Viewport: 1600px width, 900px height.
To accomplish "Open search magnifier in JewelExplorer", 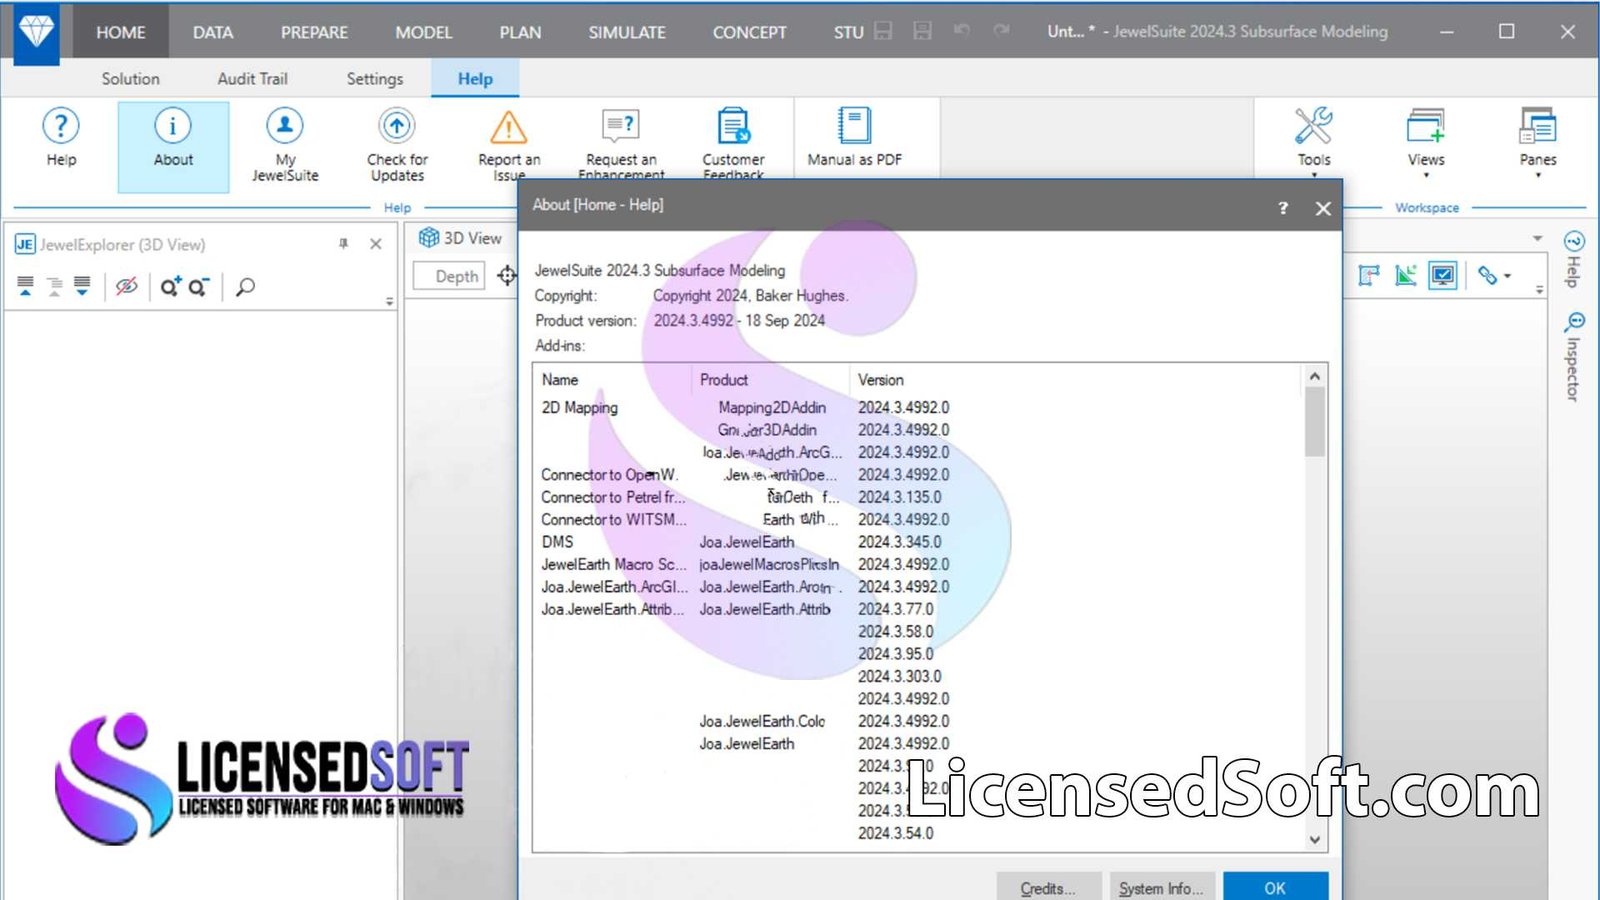I will click(245, 287).
